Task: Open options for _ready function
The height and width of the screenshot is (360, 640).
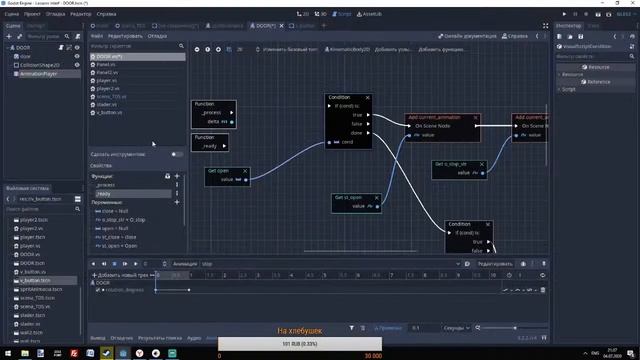Action: (177, 193)
